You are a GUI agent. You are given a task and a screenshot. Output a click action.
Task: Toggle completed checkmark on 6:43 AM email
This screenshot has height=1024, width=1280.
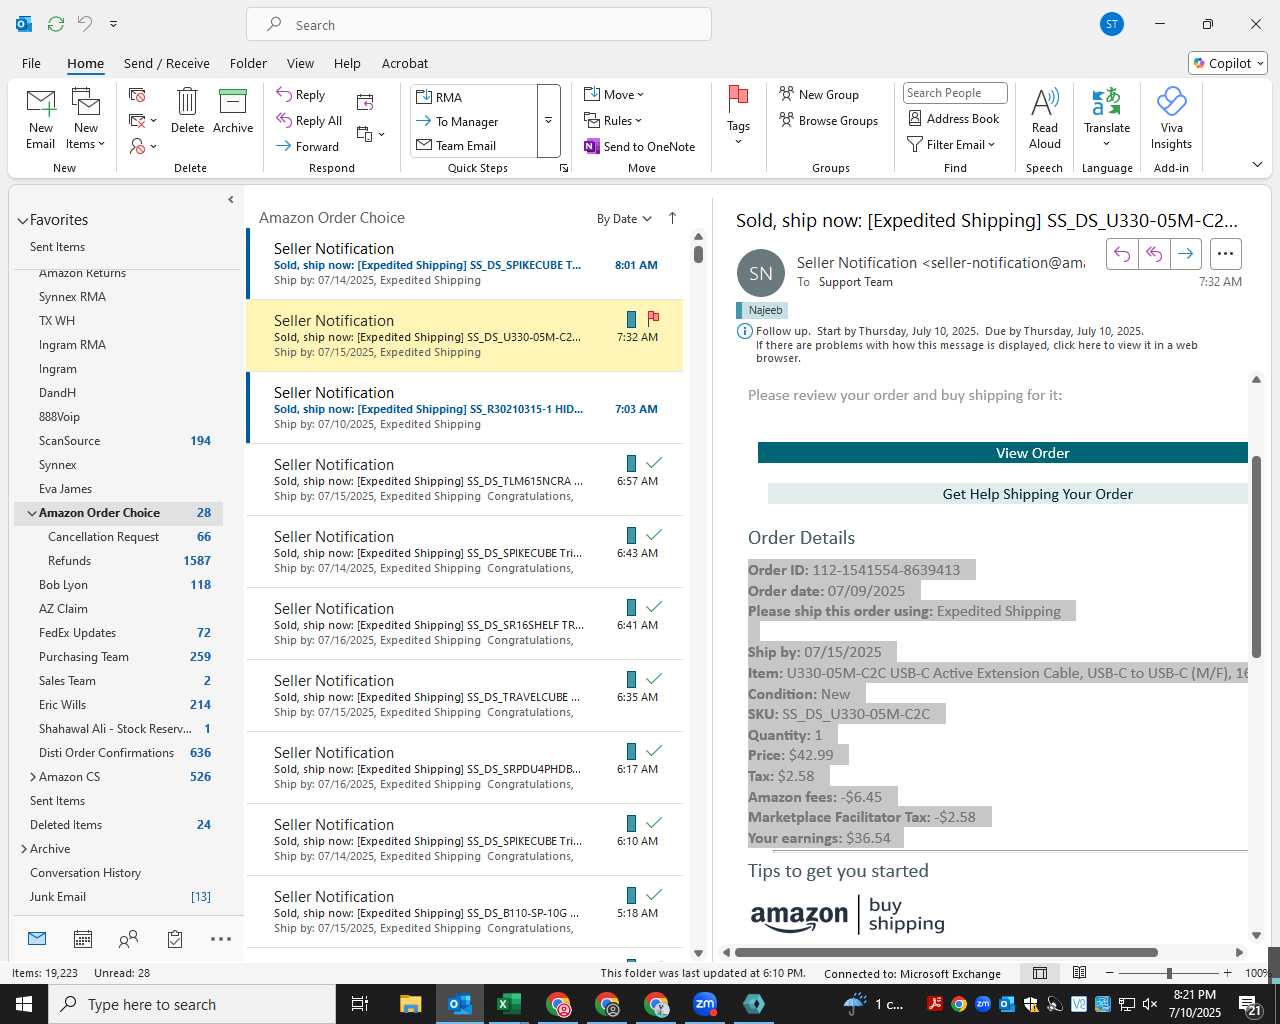pos(654,535)
